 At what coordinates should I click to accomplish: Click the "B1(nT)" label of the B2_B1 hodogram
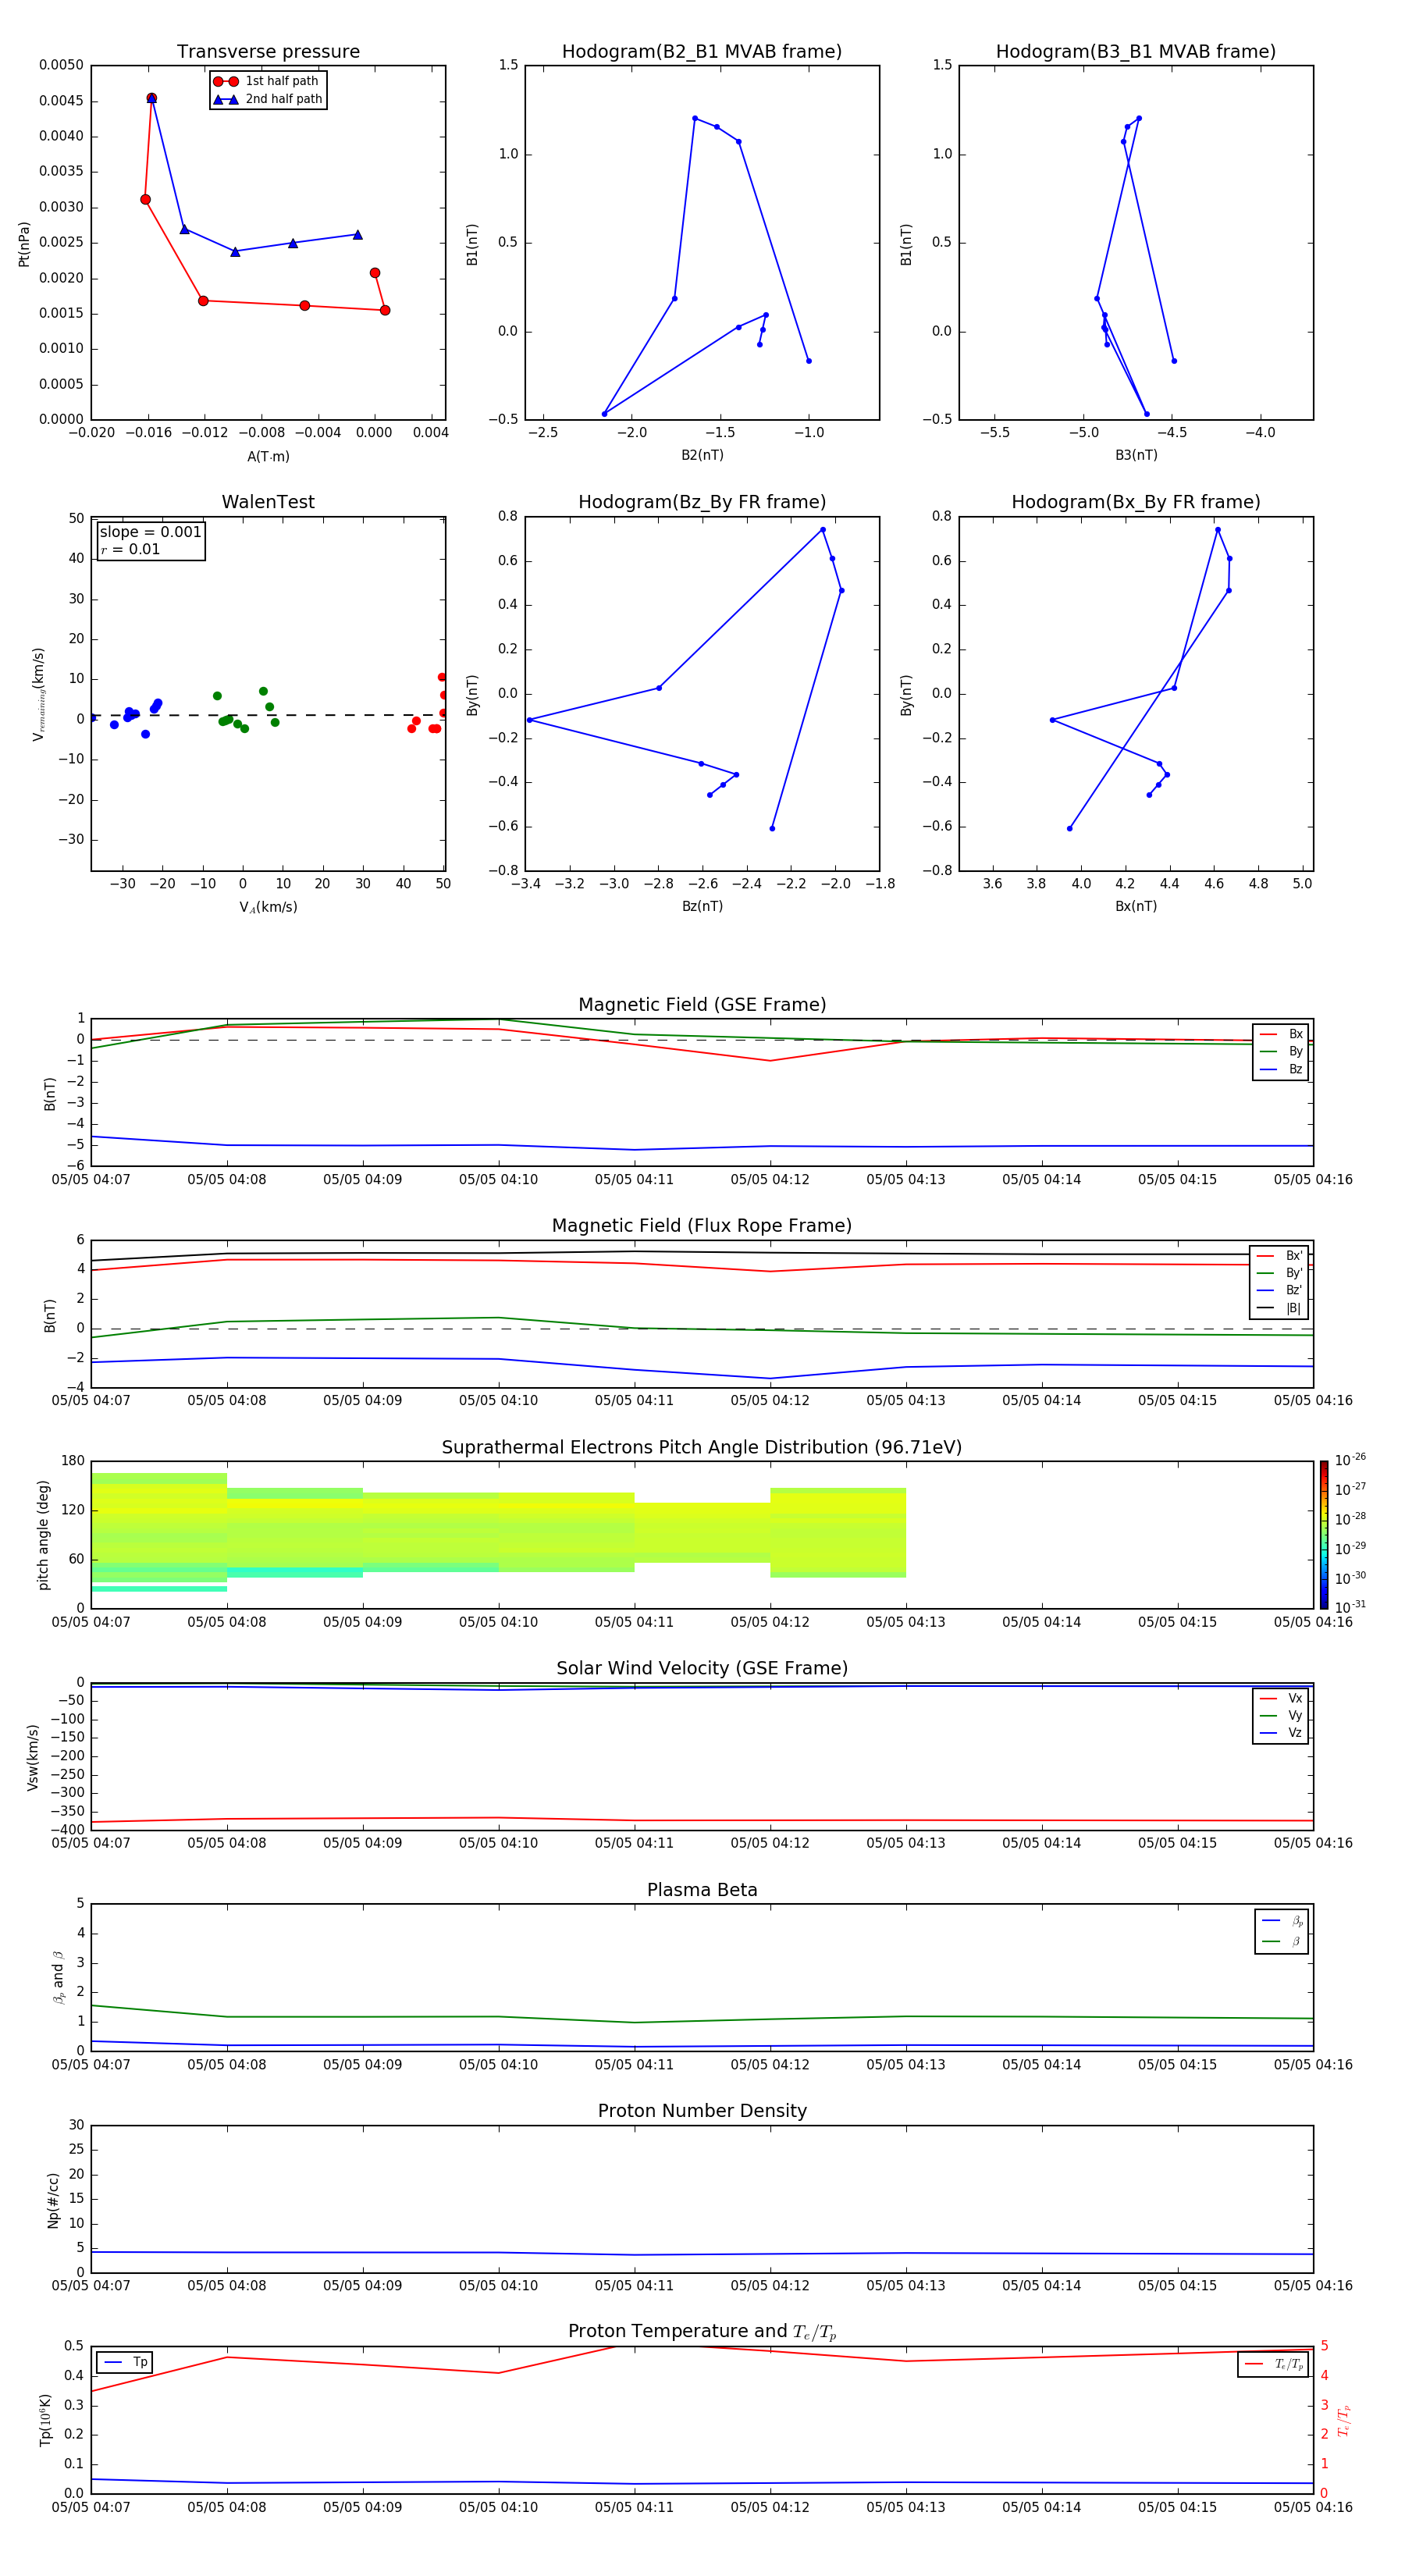point(472,244)
